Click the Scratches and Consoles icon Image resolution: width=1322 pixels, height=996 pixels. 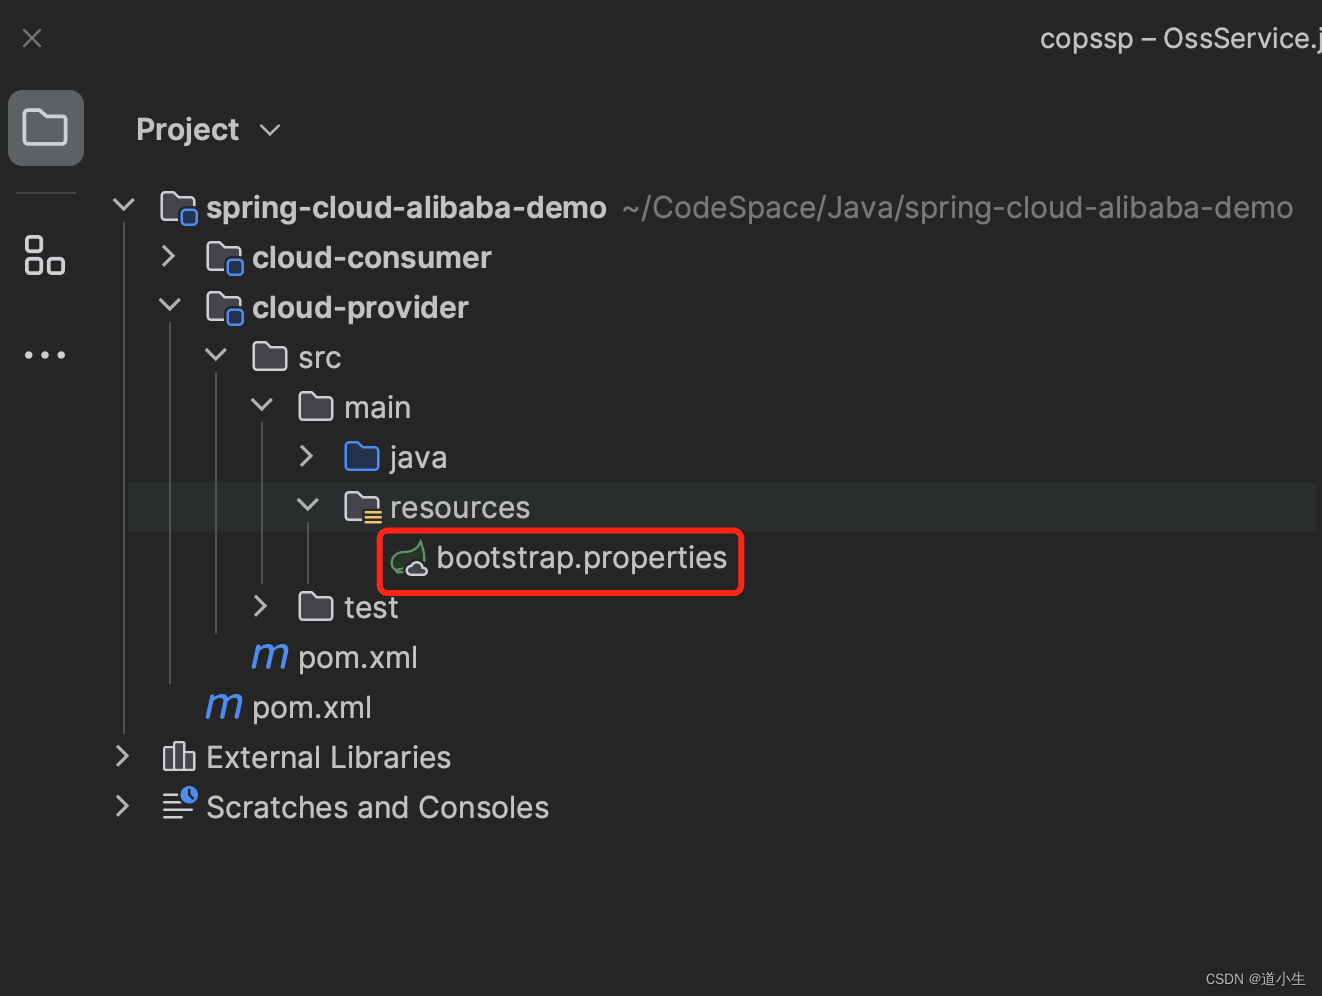[180, 805]
